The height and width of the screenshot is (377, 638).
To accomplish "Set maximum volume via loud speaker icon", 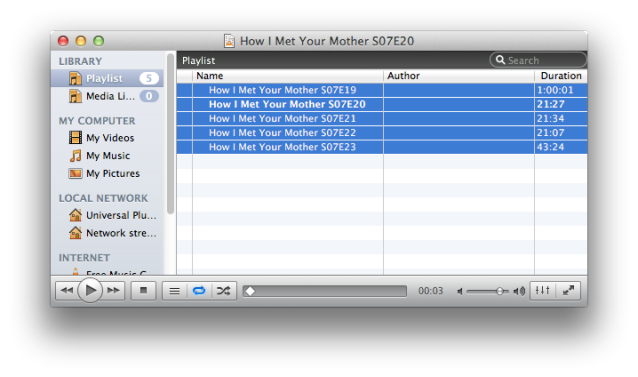I will pos(519,291).
